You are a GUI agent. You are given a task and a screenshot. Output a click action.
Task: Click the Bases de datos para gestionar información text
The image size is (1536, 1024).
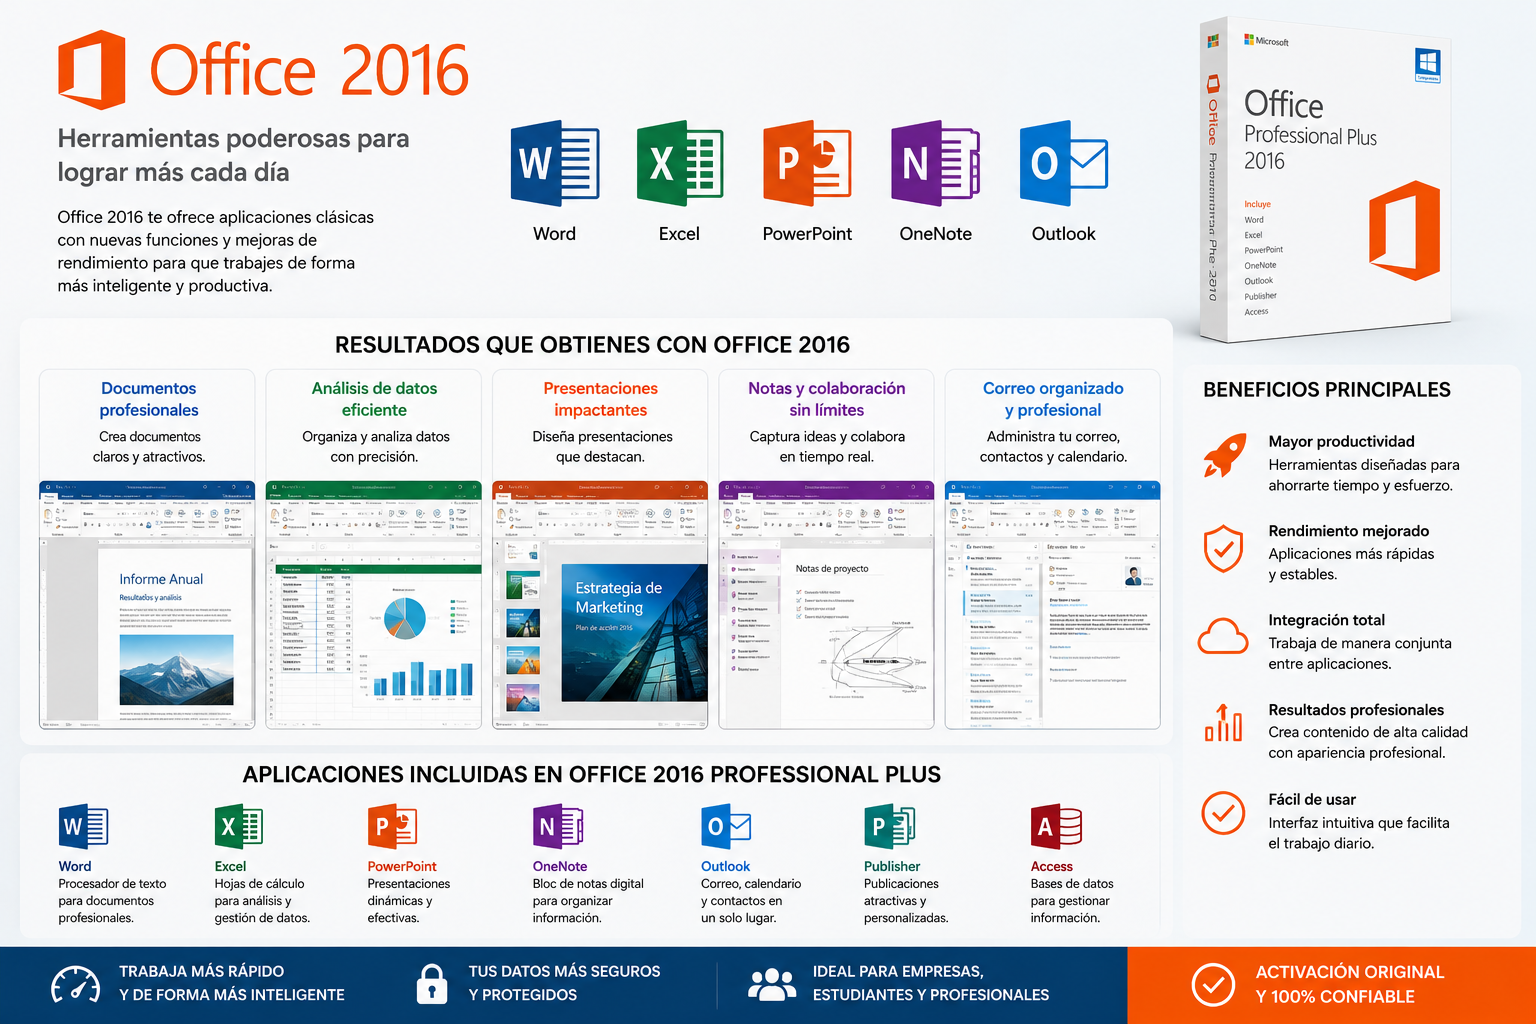point(1072,901)
